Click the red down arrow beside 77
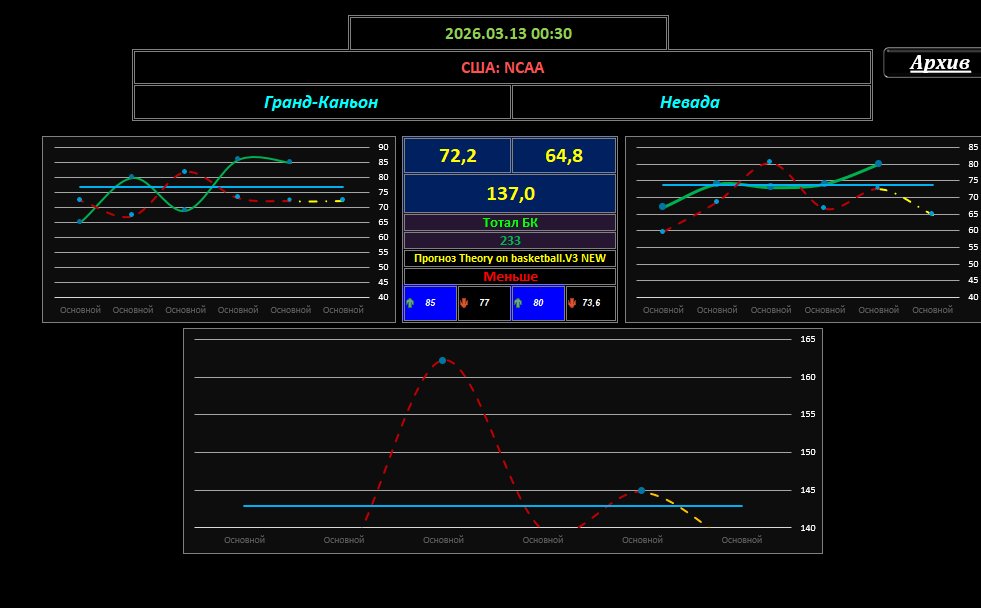The height and width of the screenshot is (608, 981). (x=463, y=303)
